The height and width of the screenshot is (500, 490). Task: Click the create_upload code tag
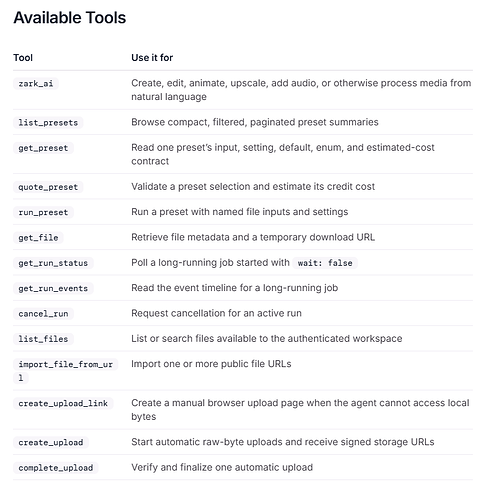(51, 442)
